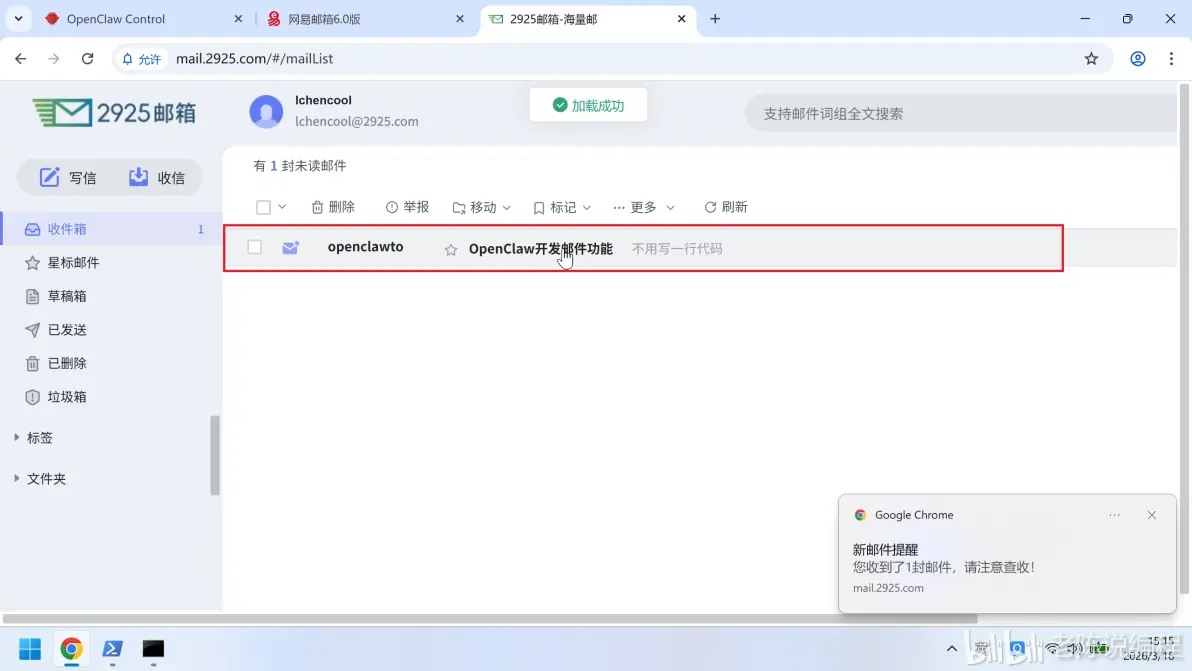Image resolution: width=1192 pixels, height=671 pixels.
Task: Select the 2925邮箱 browser tab
Action: [553, 19]
